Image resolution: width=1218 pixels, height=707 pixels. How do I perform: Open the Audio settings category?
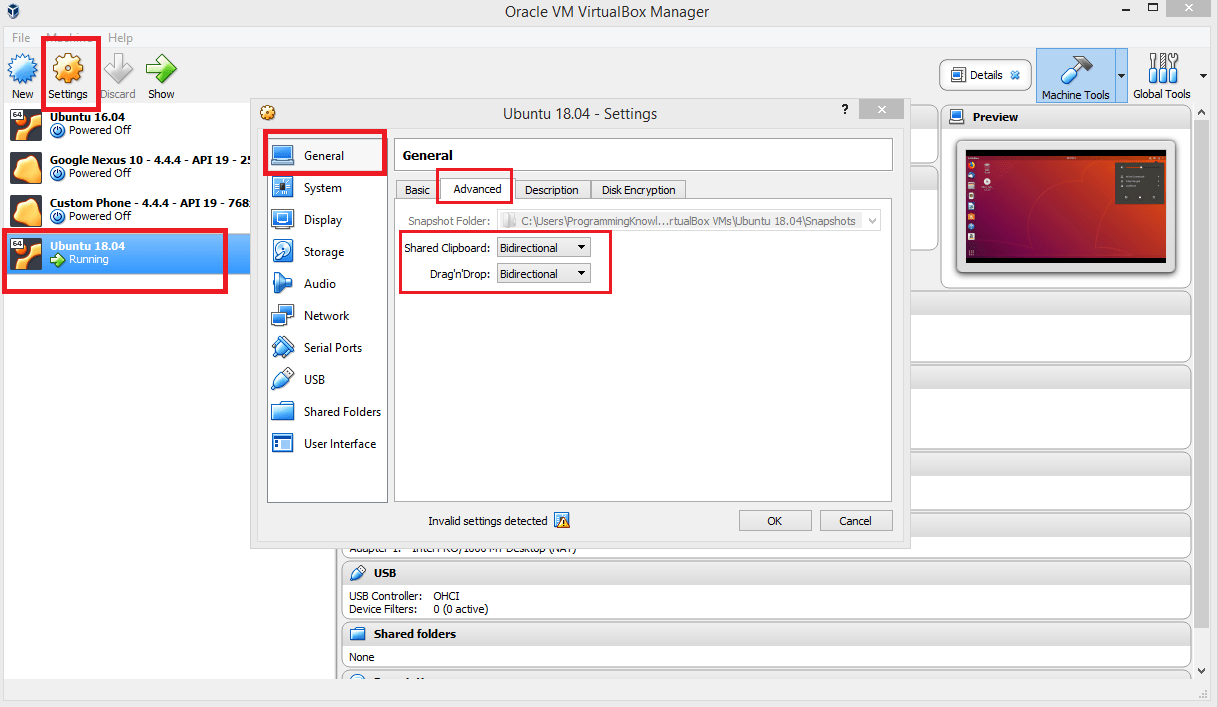click(x=326, y=284)
